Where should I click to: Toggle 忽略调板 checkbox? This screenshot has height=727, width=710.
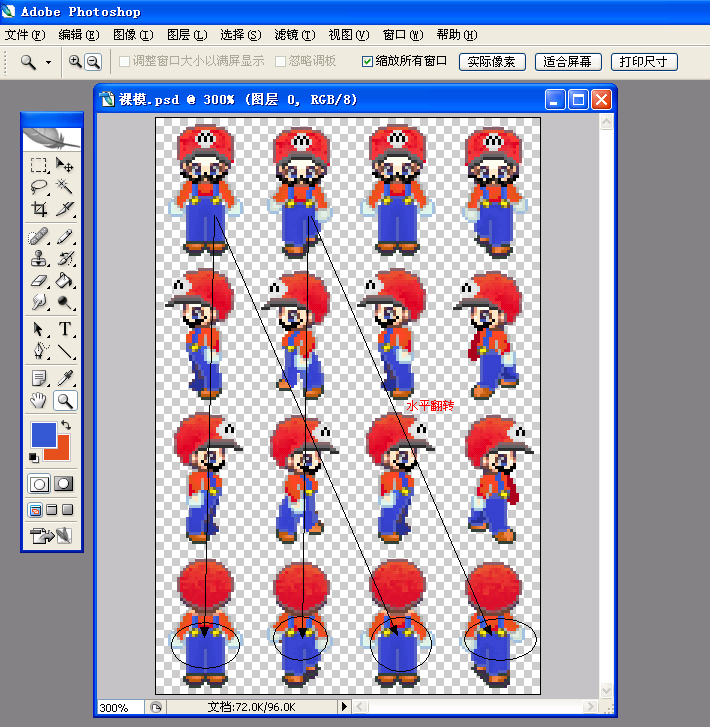click(280, 61)
